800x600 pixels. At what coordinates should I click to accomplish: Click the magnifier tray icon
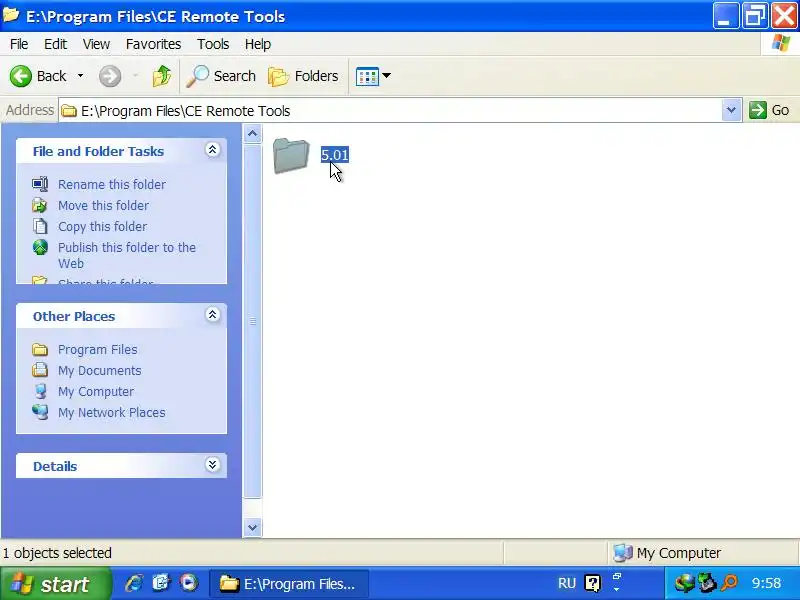tap(730, 583)
